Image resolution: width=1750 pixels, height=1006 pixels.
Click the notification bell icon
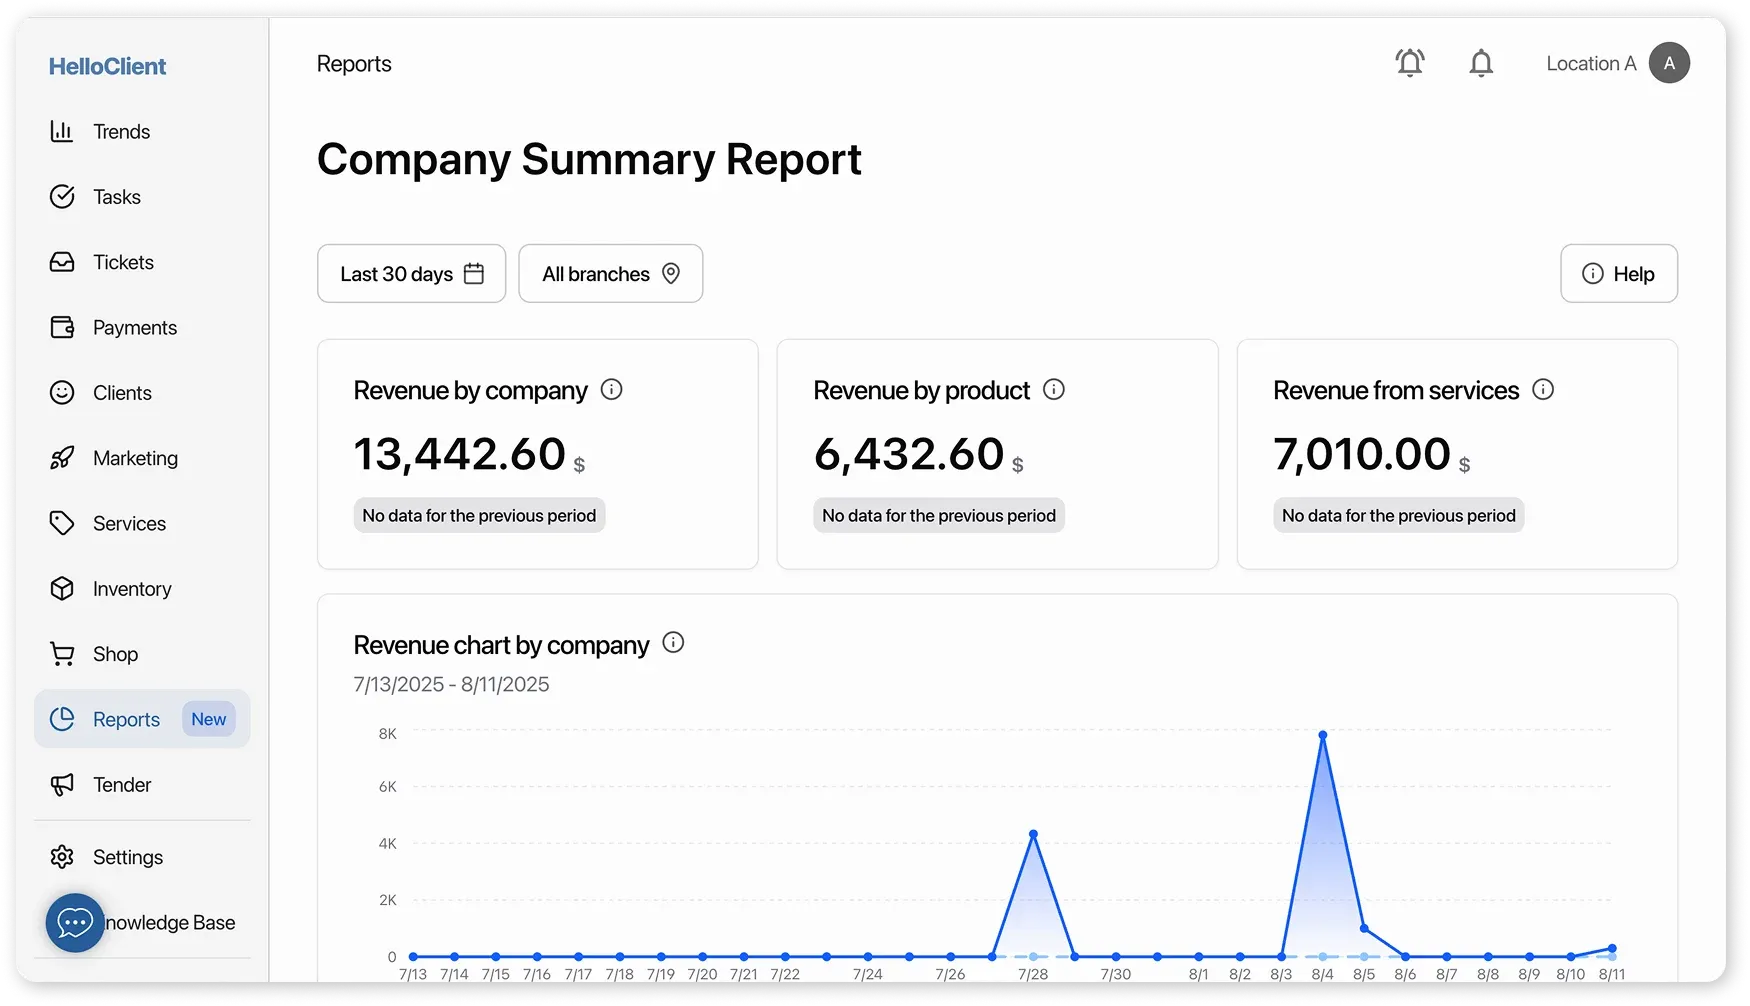1481,62
